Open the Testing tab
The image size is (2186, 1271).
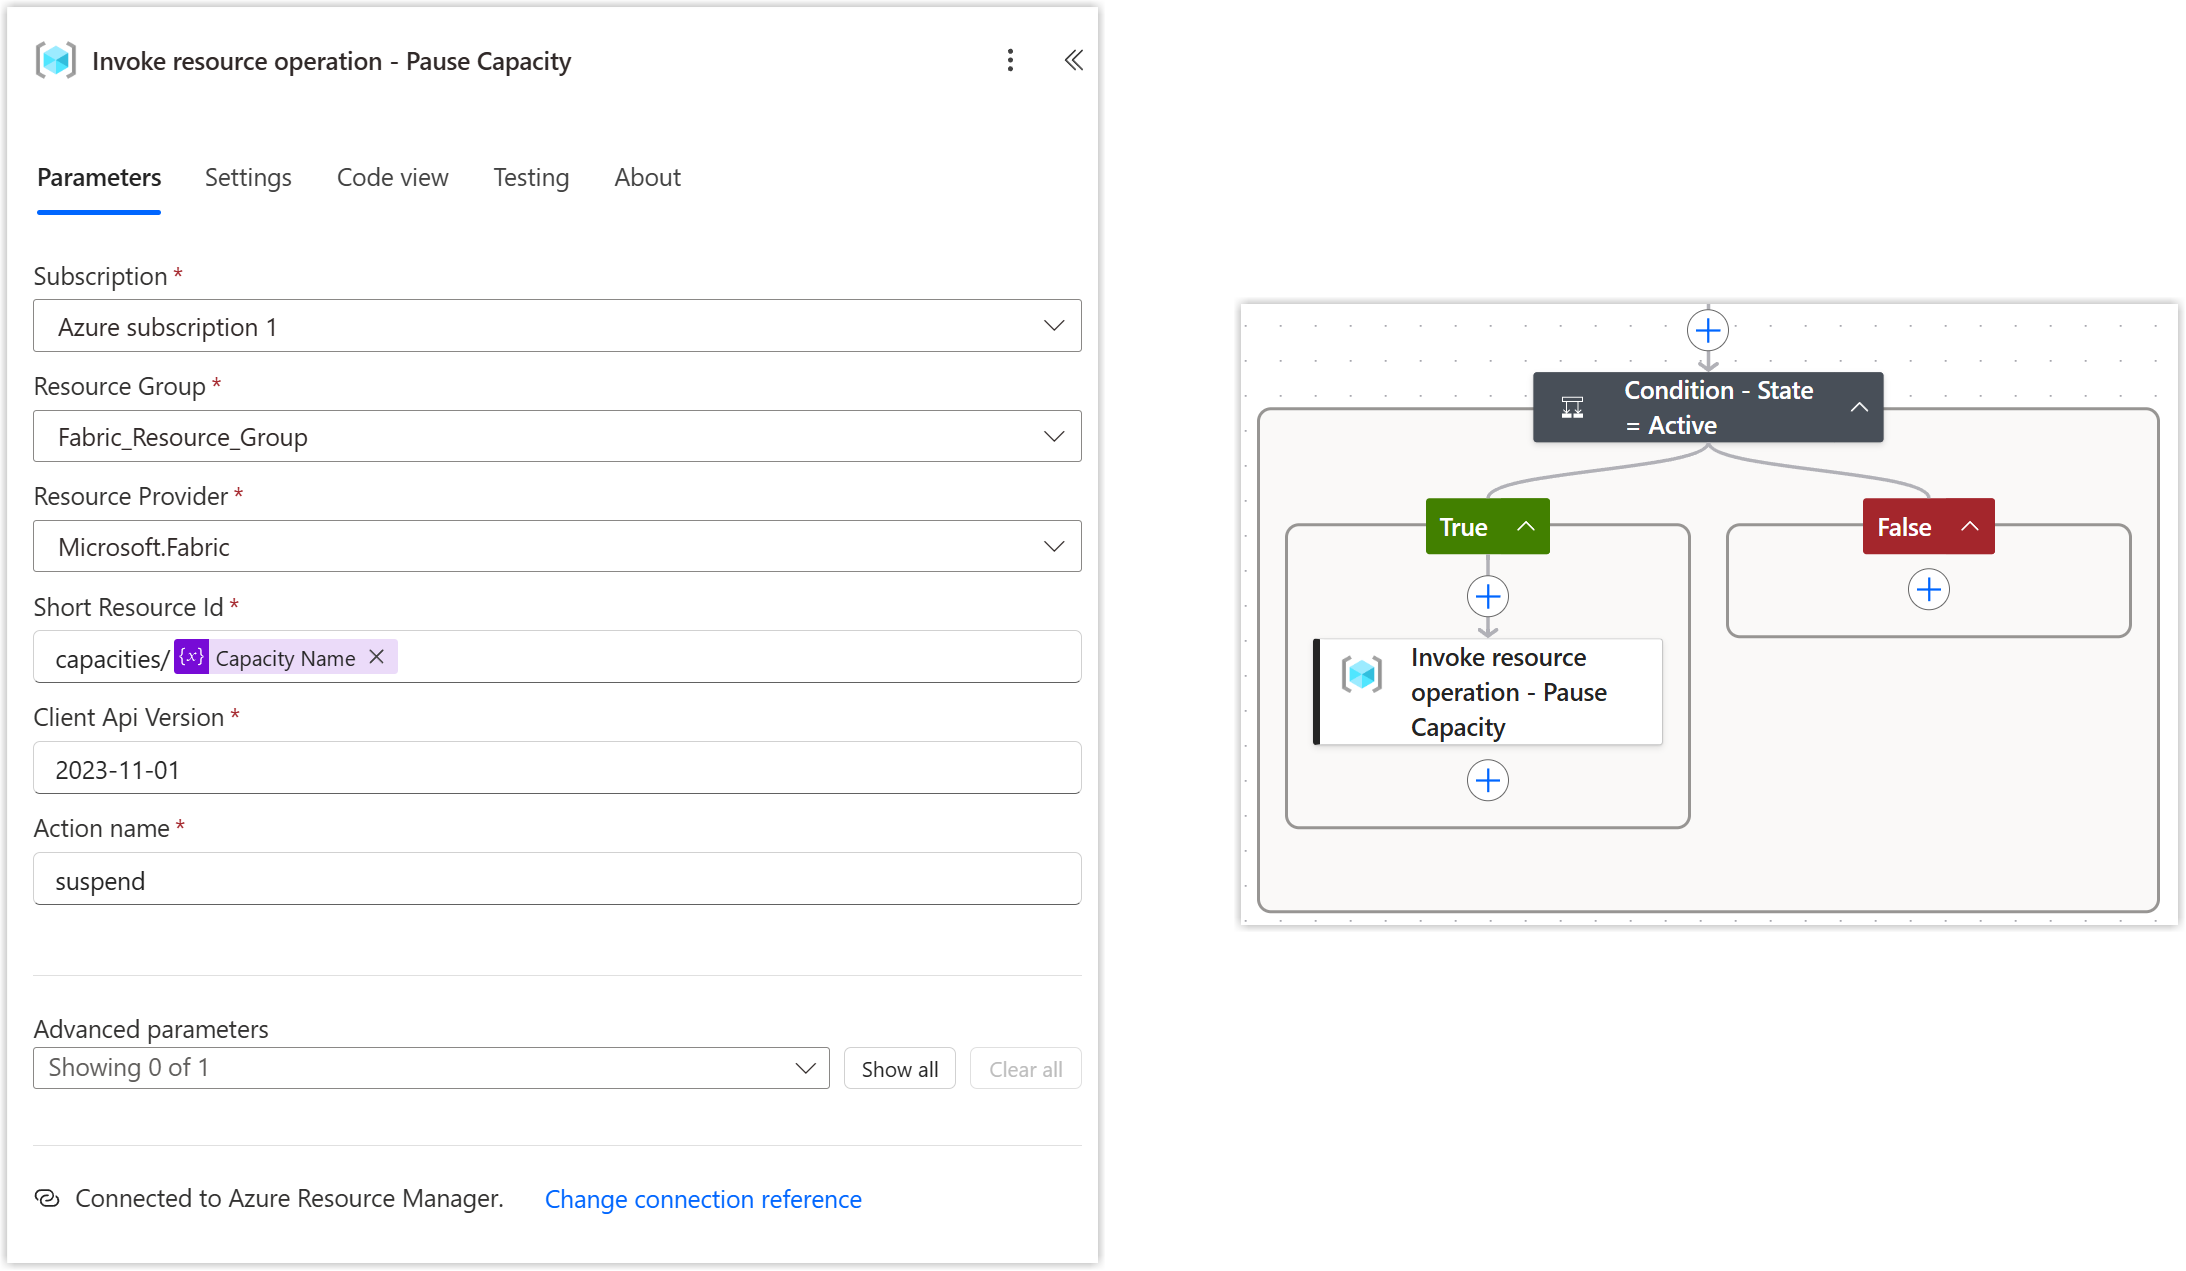tap(531, 178)
